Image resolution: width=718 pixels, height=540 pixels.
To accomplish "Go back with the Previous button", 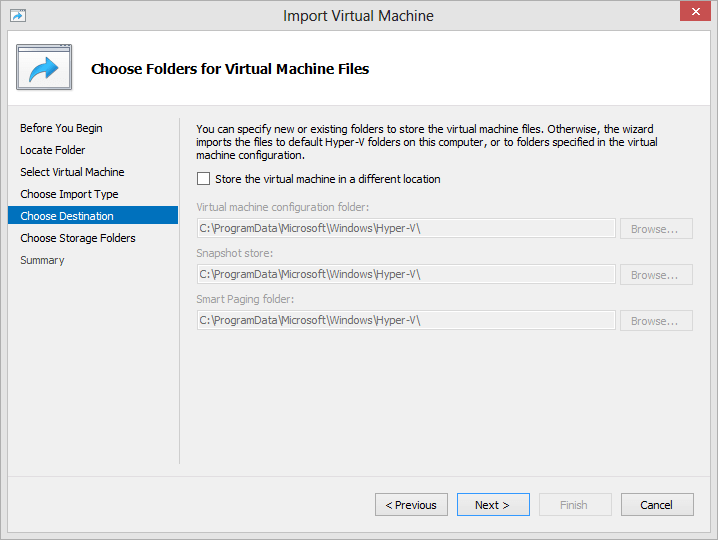I will (x=411, y=505).
